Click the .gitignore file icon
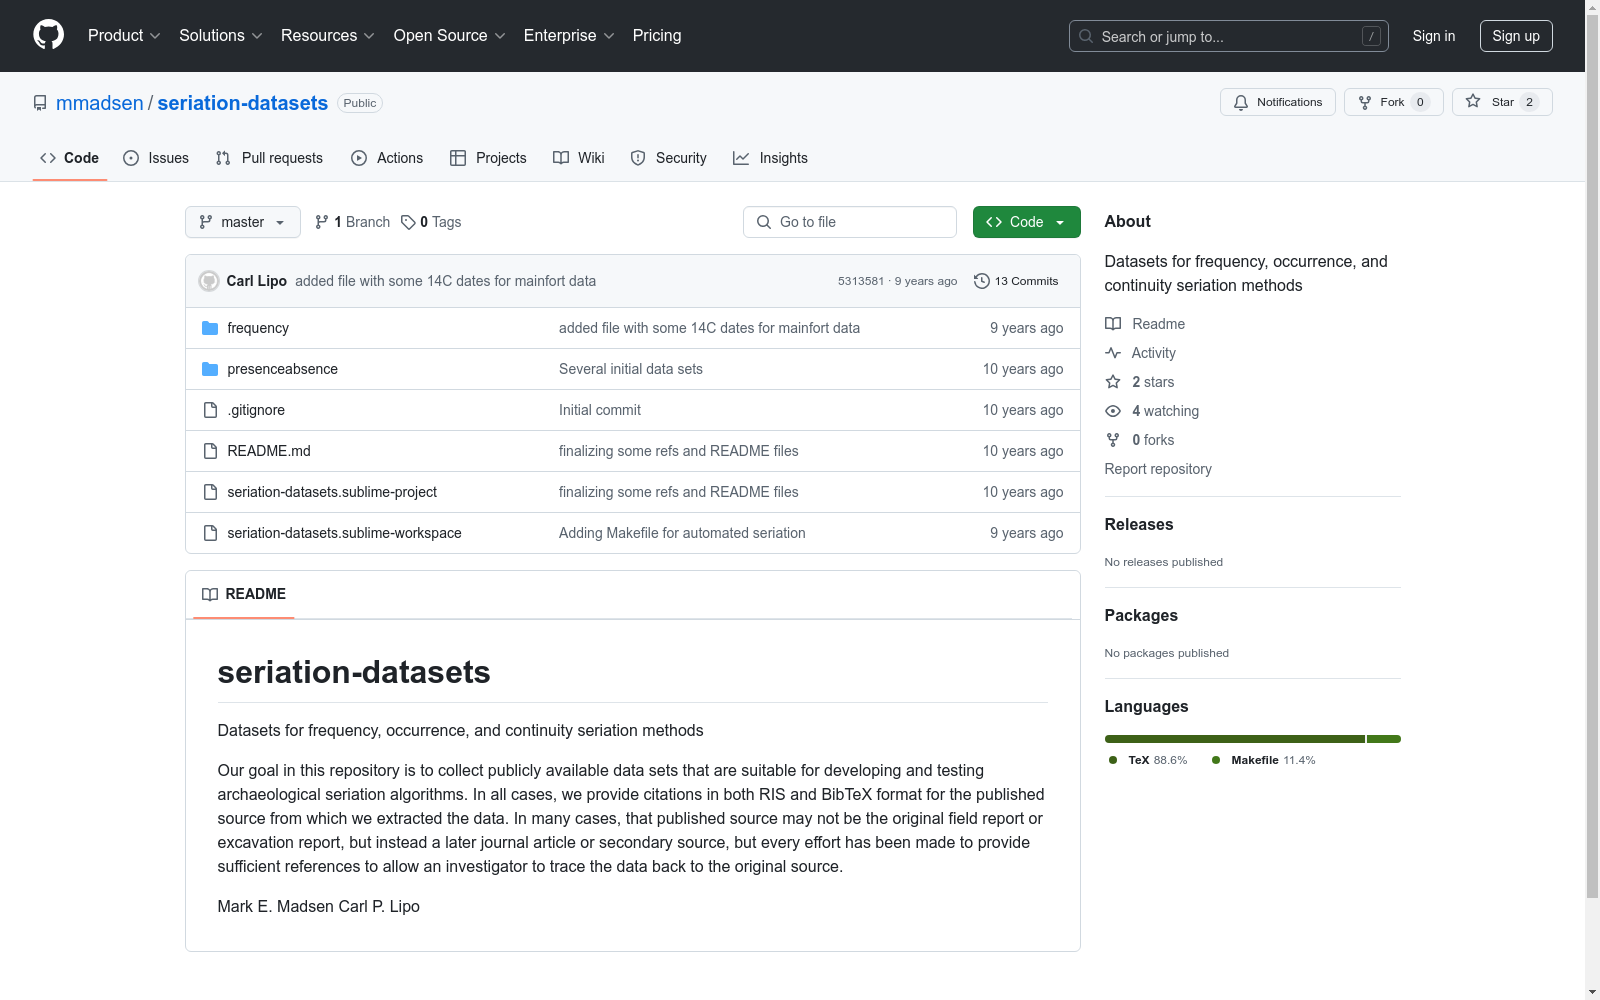Viewport: 1600px width, 1000px height. (x=210, y=410)
